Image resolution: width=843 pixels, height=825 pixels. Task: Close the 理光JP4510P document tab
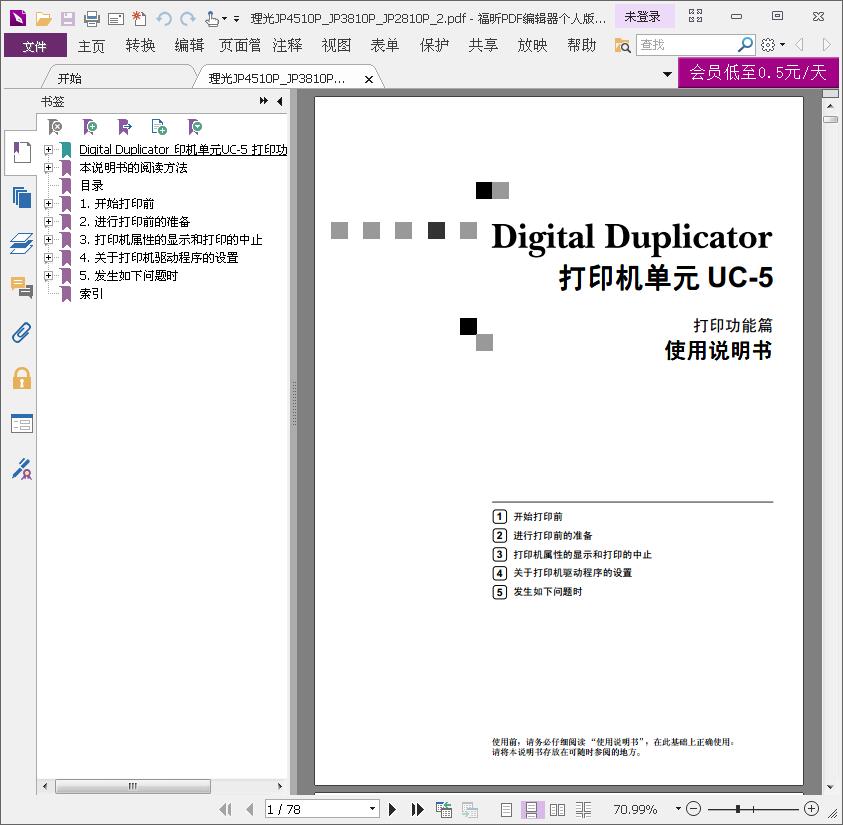tap(369, 80)
